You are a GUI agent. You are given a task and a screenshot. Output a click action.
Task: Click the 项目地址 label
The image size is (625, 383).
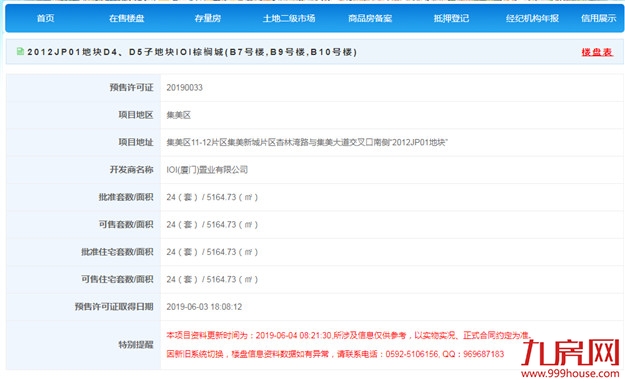pos(136,142)
